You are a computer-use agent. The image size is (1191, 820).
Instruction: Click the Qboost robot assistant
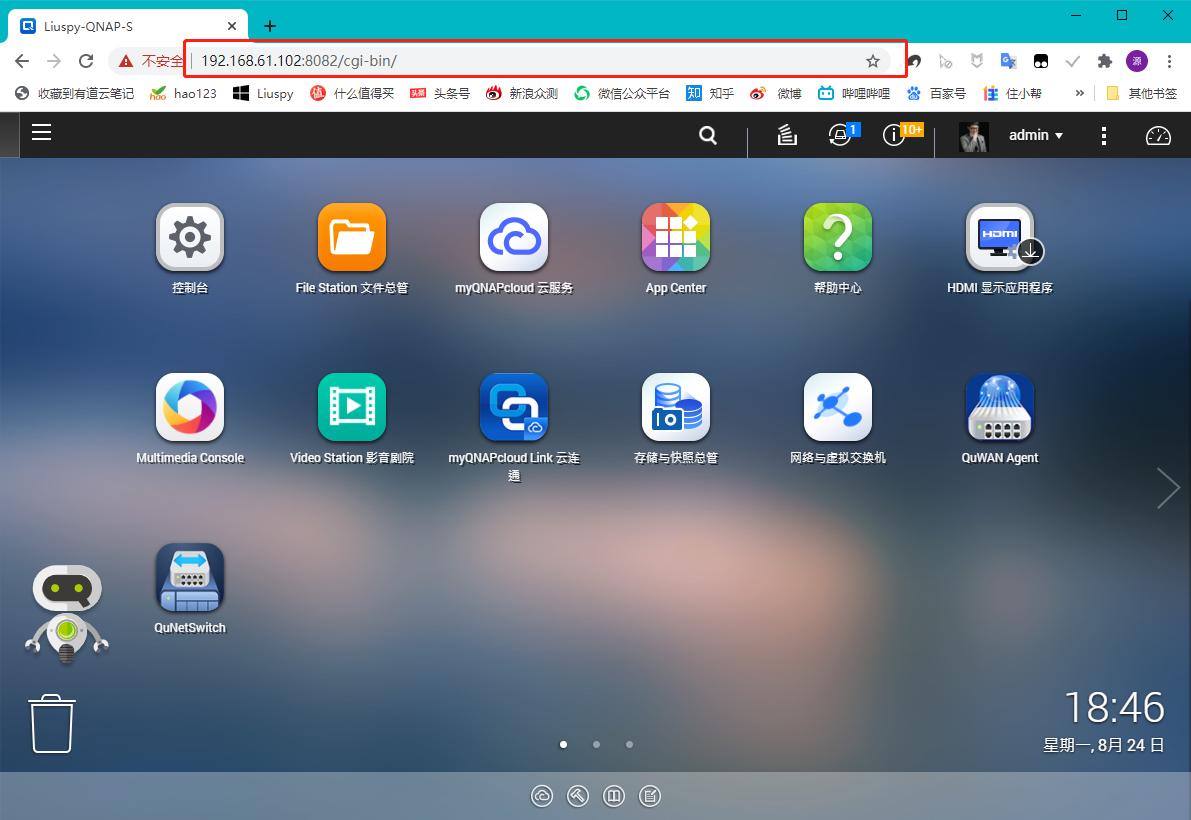click(67, 613)
